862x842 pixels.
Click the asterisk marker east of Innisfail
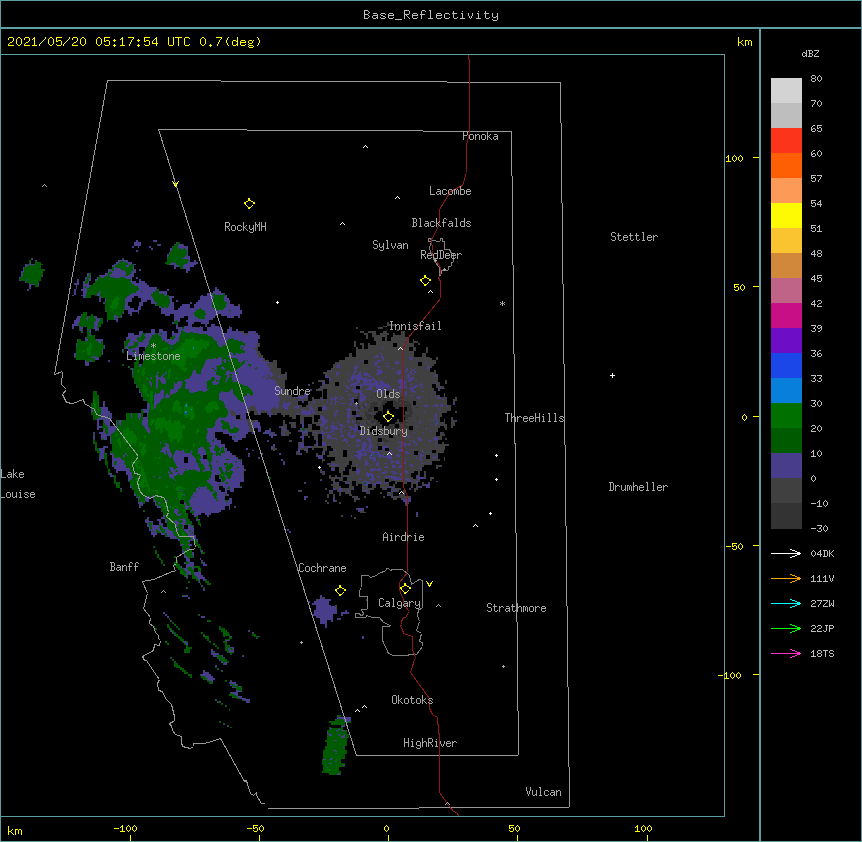tap(502, 303)
